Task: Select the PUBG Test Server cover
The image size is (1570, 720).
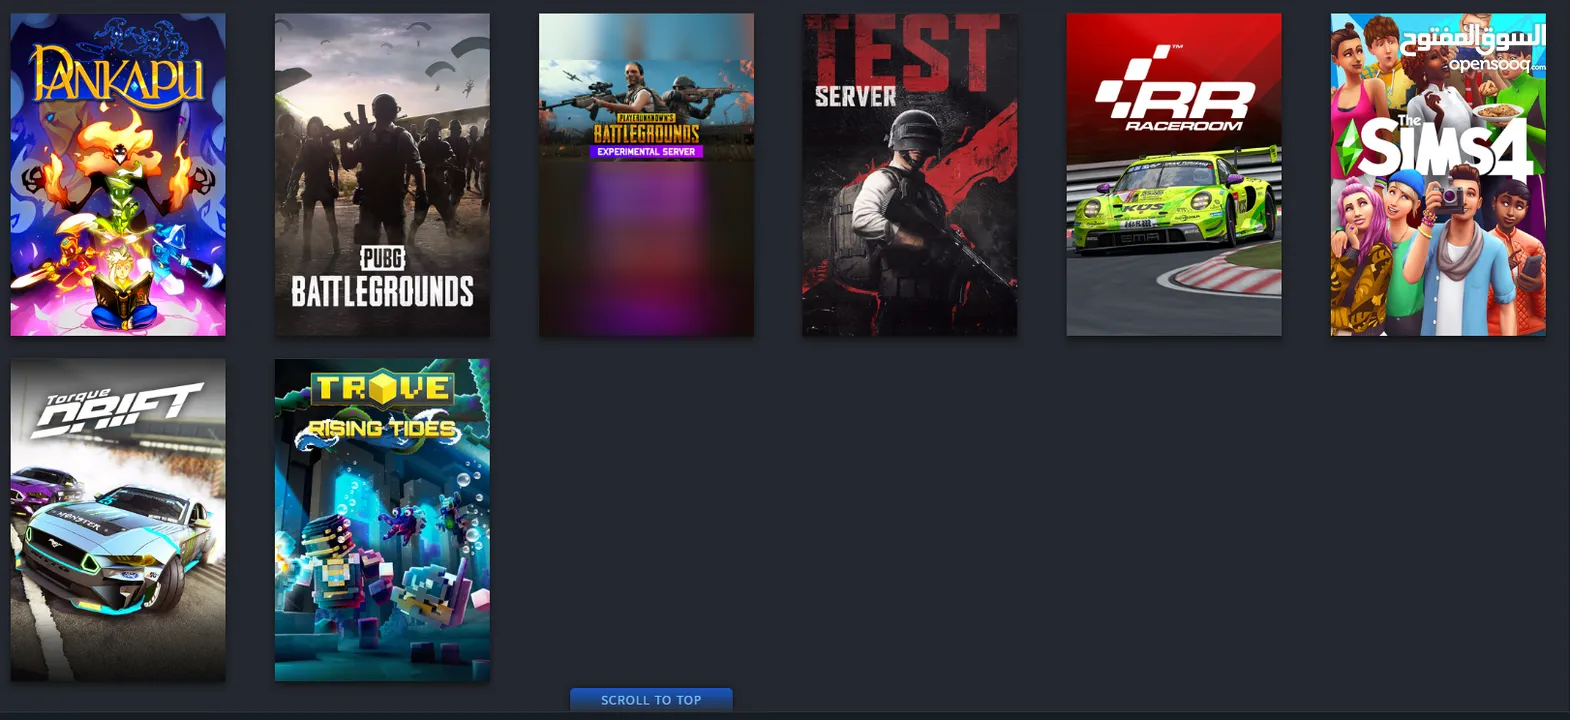Action: coord(910,175)
